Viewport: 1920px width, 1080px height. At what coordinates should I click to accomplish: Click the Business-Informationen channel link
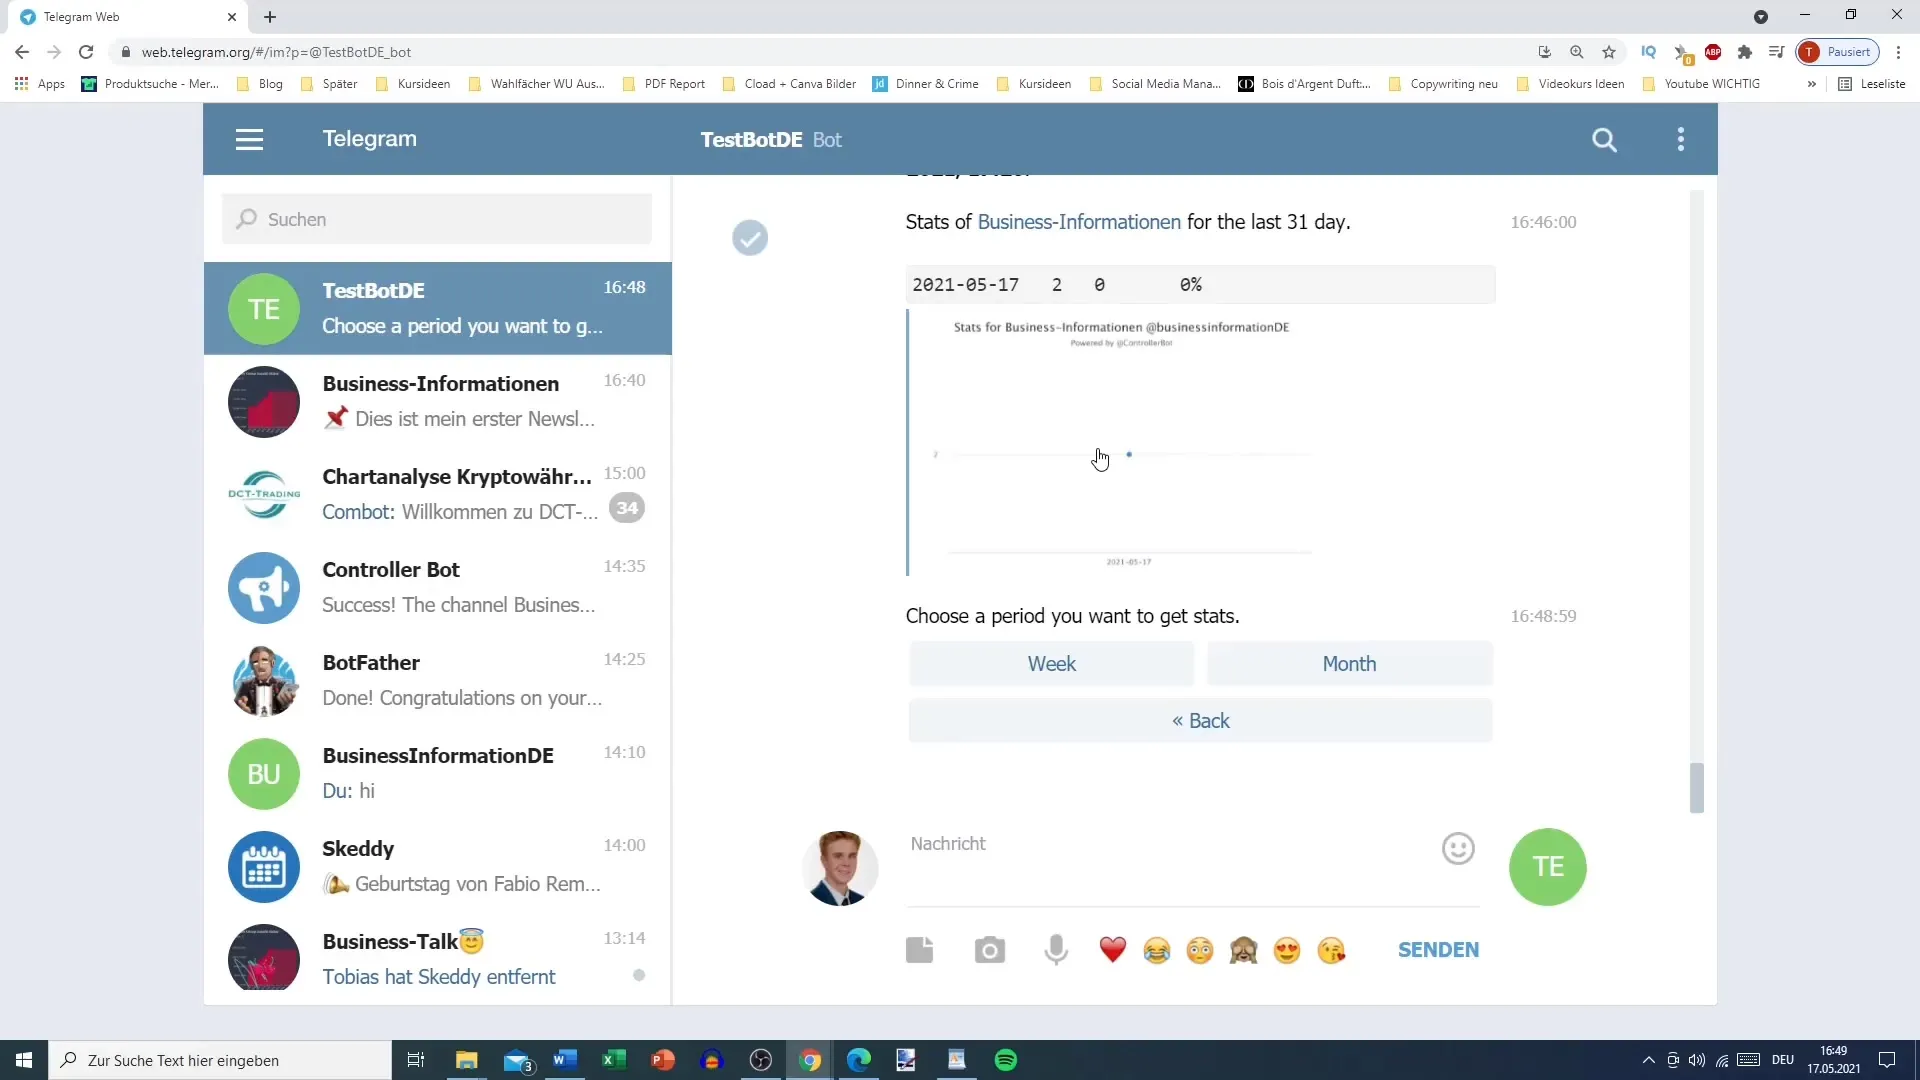point(1079,222)
